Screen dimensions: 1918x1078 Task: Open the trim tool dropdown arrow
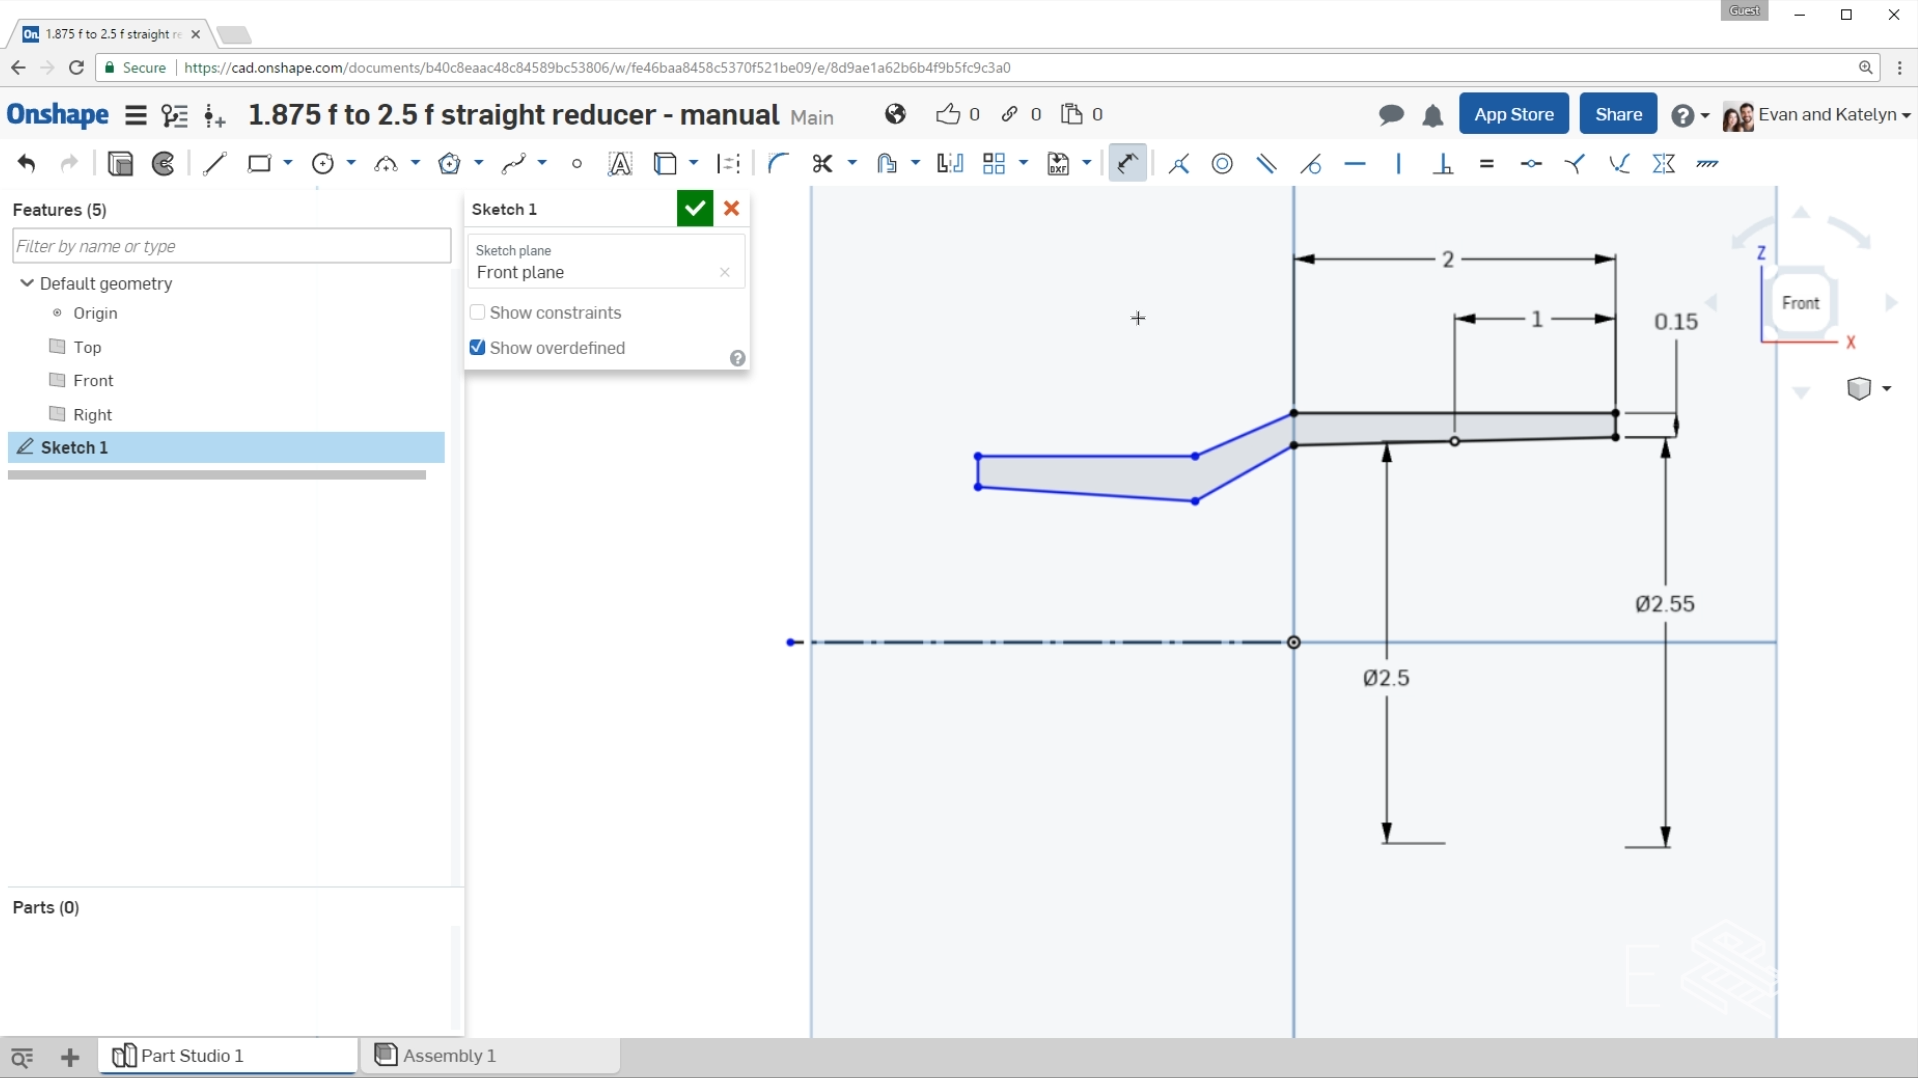tap(852, 163)
